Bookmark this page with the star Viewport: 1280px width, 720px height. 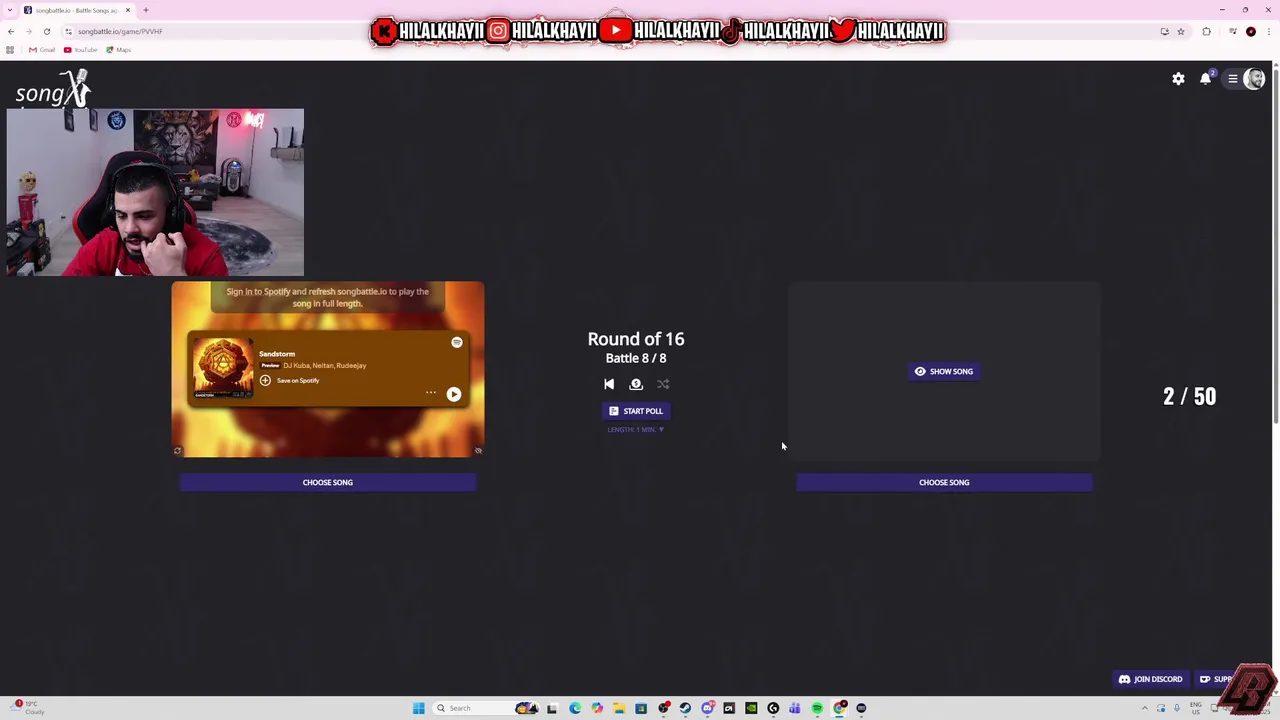pyautogui.click(x=1181, y=32)
